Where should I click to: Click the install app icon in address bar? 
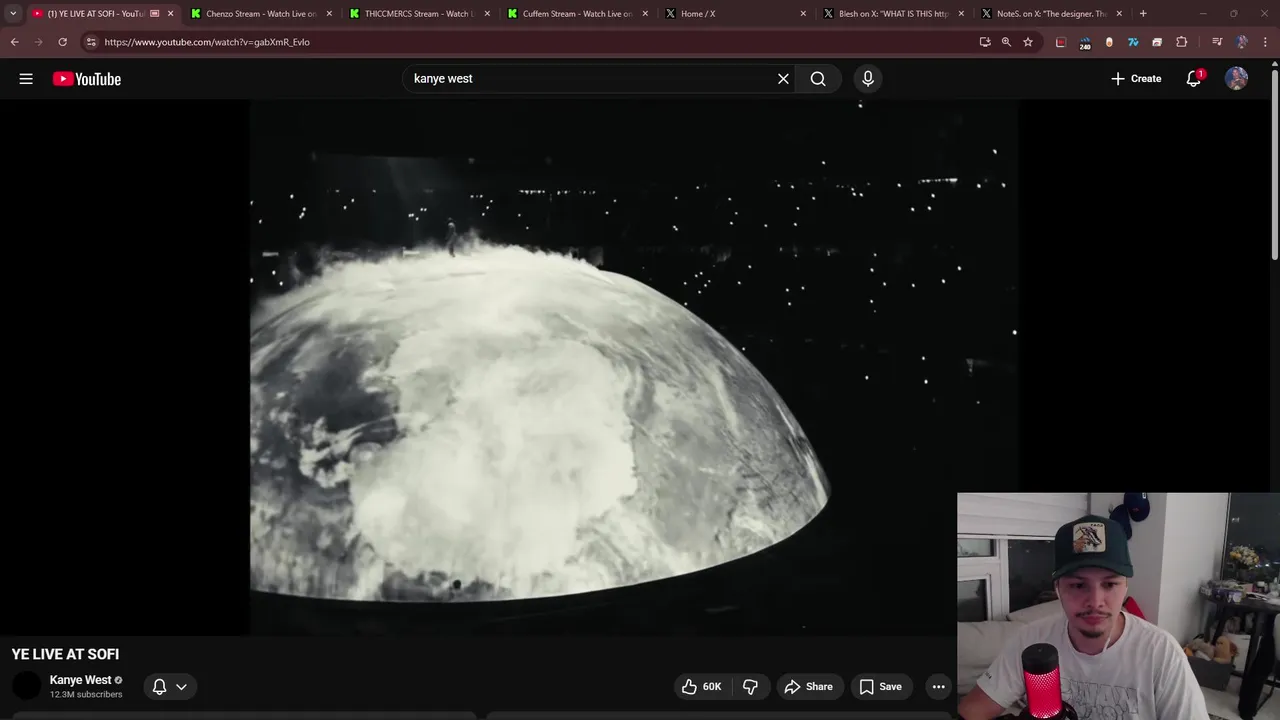point(985,42)
